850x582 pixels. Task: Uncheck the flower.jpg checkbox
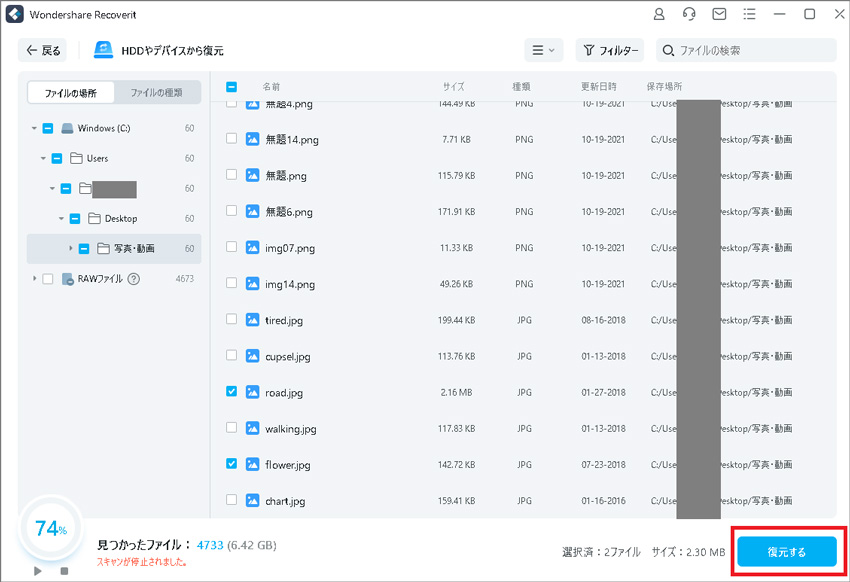click(x=231, y=464)
